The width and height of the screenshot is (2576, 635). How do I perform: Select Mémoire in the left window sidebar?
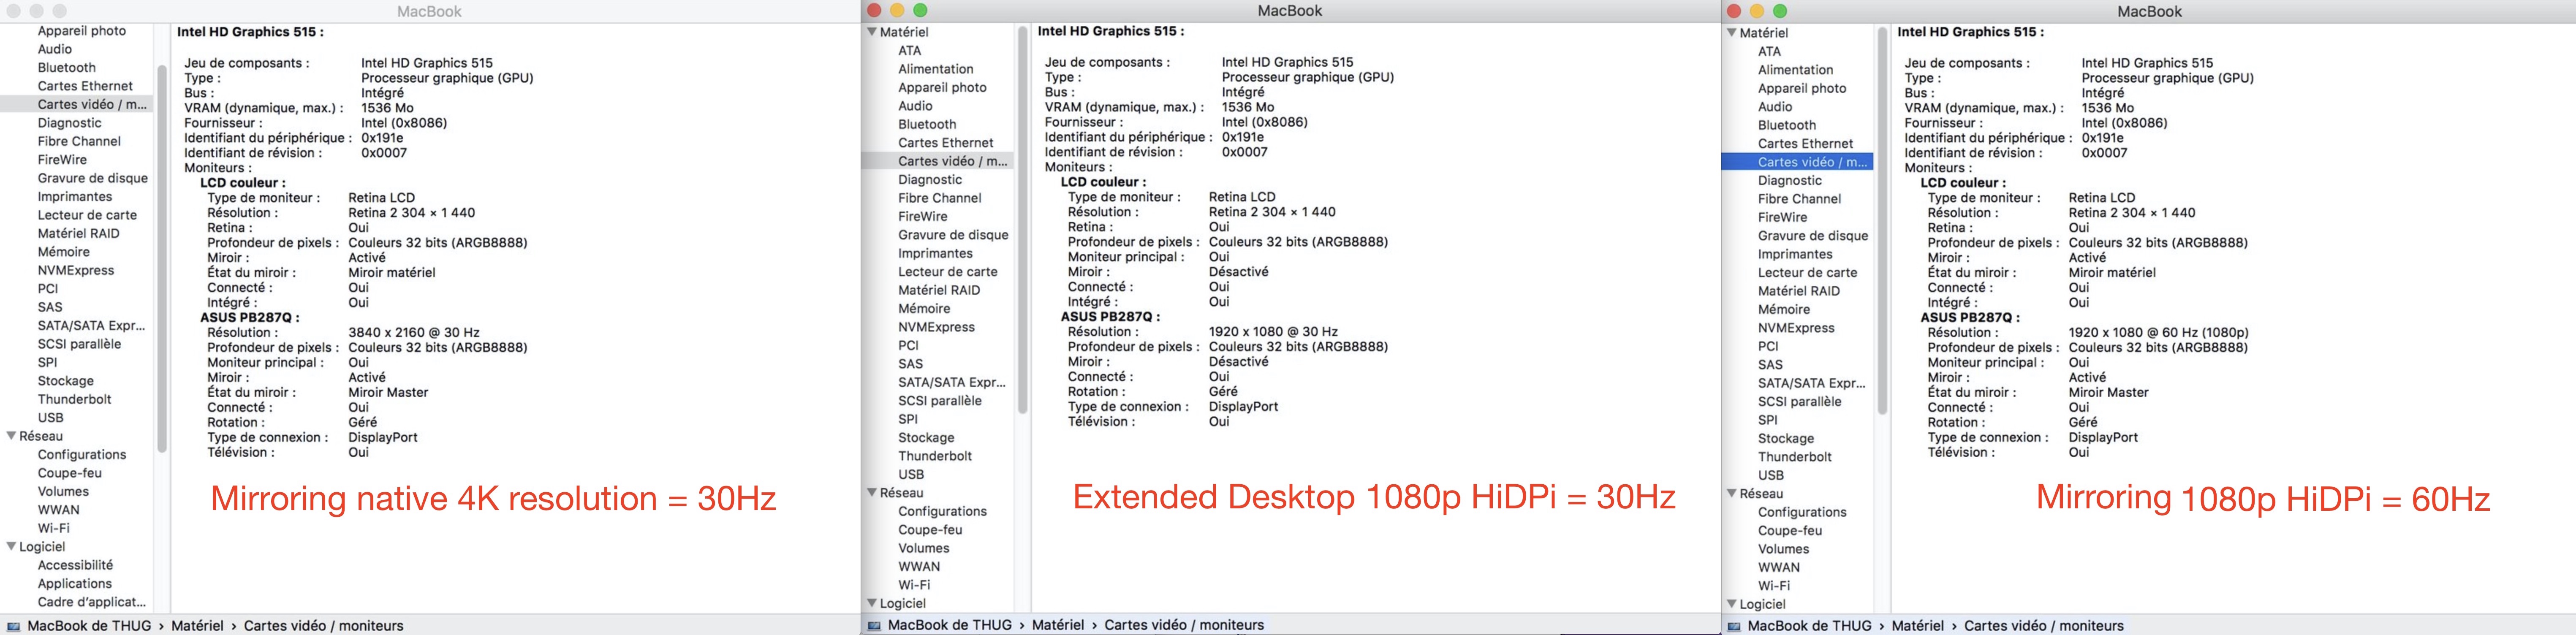64,252
